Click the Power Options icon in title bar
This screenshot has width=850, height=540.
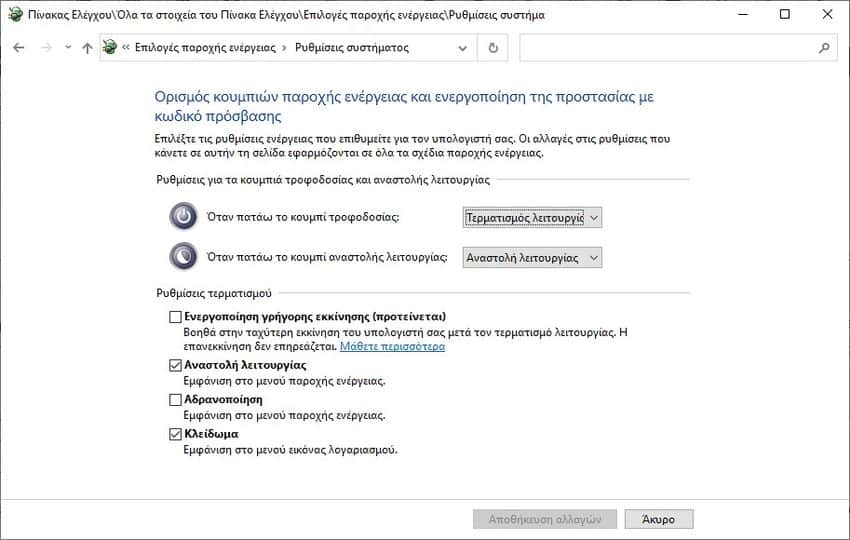(13, 15)
